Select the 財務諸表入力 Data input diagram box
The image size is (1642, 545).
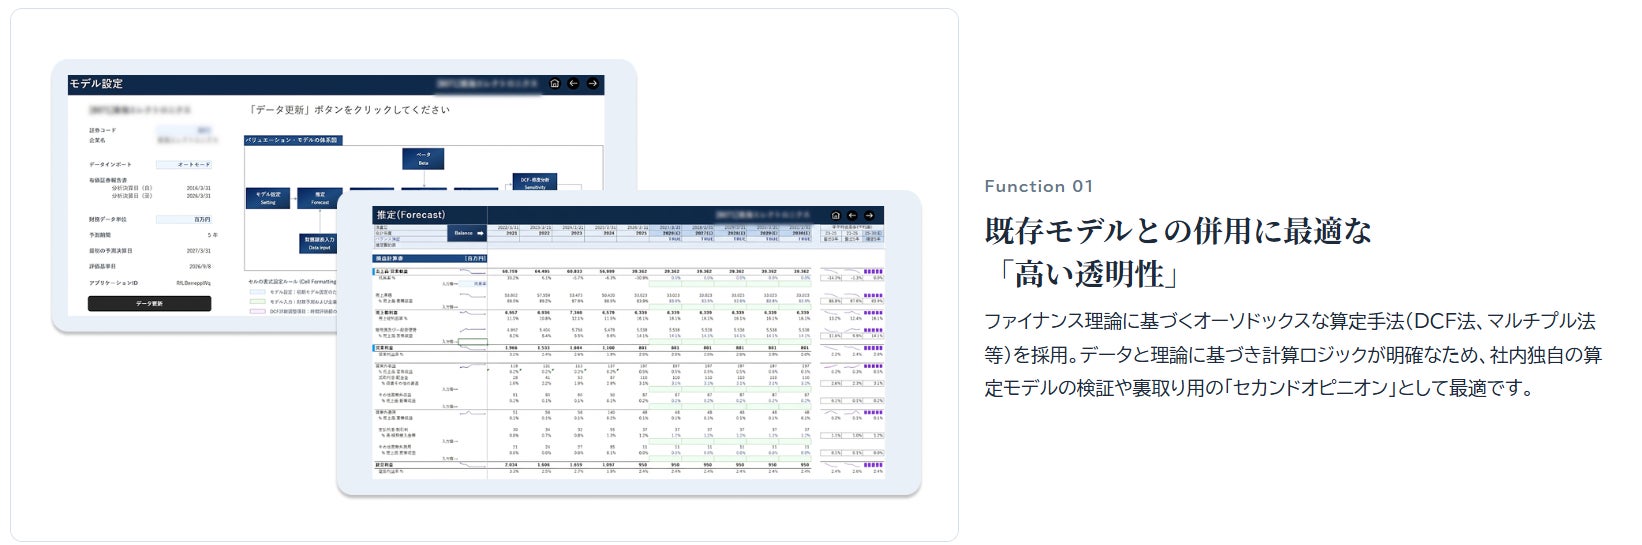[319, 244]
